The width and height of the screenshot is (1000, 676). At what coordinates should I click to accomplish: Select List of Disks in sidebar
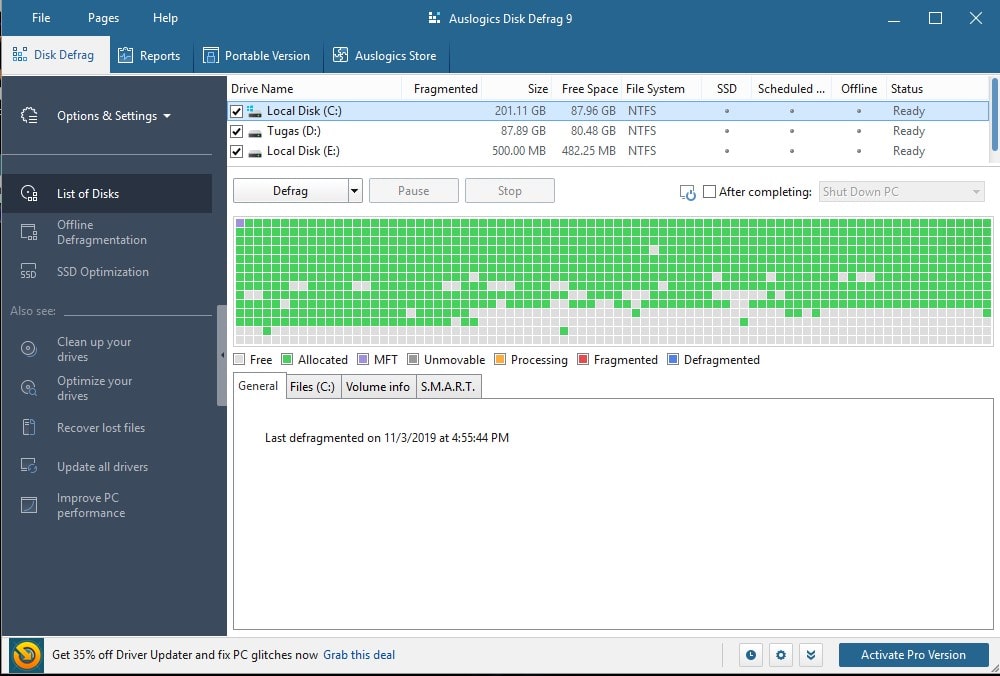(107, 193)
